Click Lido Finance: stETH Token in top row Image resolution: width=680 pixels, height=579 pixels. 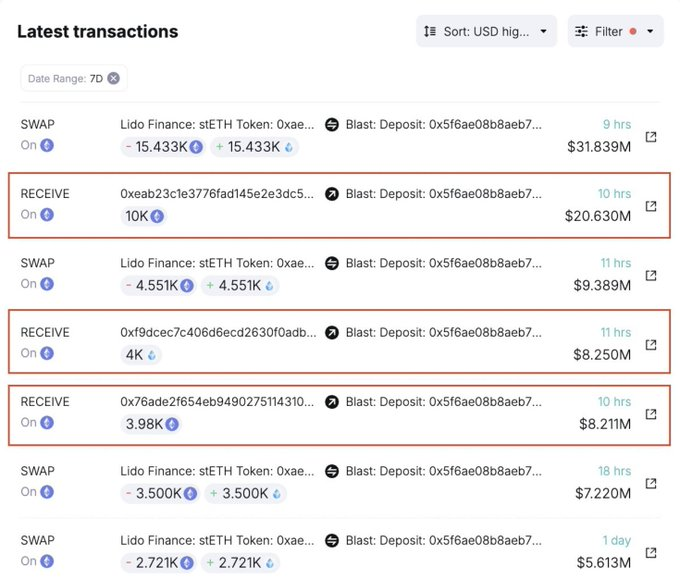pyautogui.click(x=216, y=124)
